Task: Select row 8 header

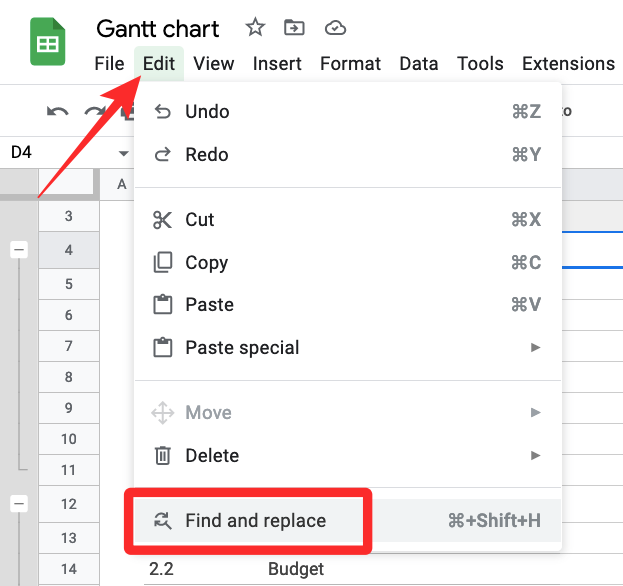Action: coord(69,377)
